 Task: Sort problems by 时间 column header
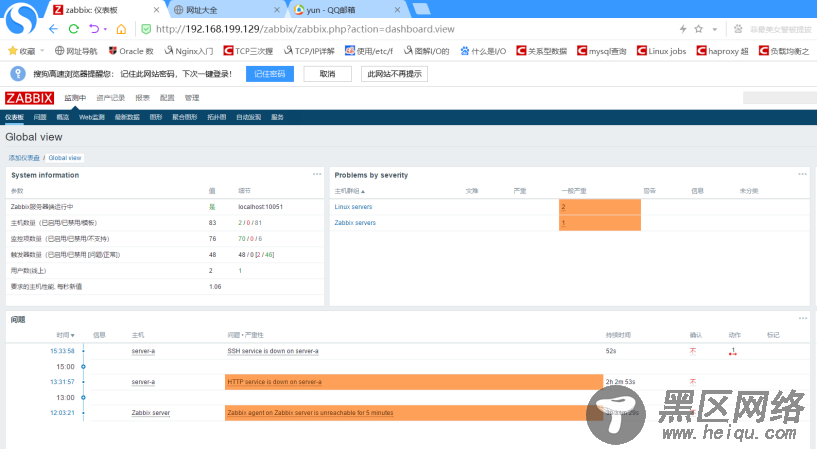(x=66, y=335)
